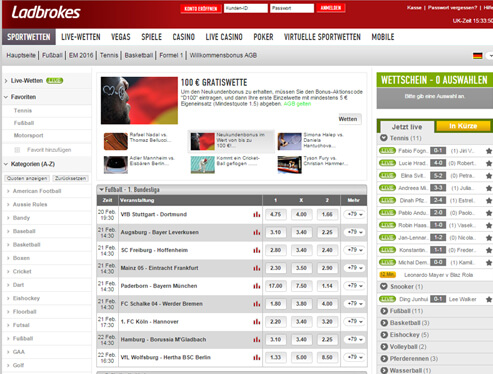
Task: Expand +79 markets for VfB Stuttgart - Dortmund
Action: [355, 214]
